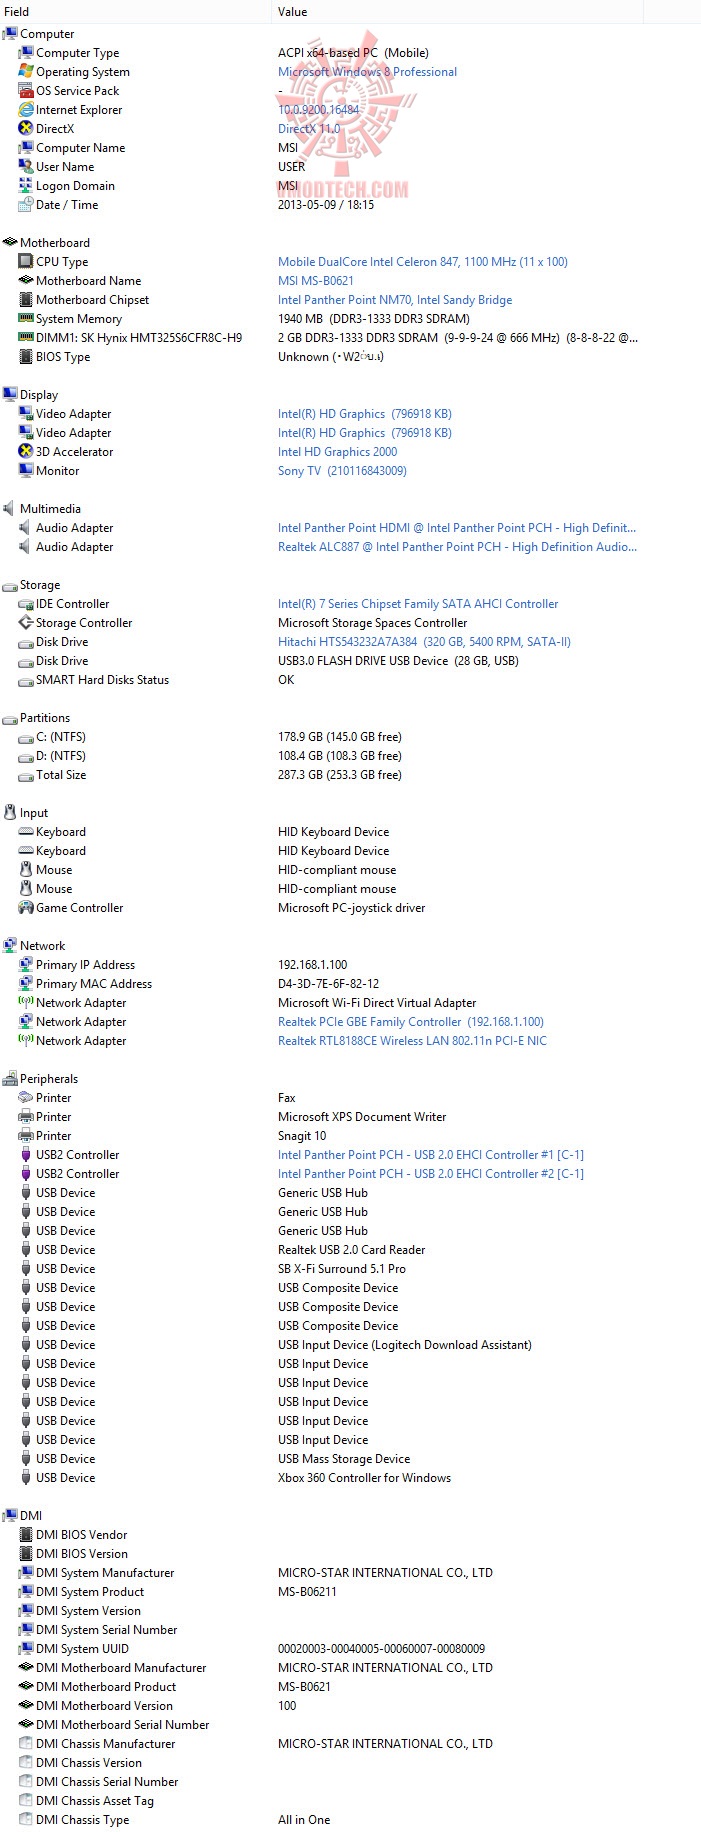Viewport: 701px width, 1832px height.
Task: Click the Primary MAC Address icon
Action: (26, 984)
